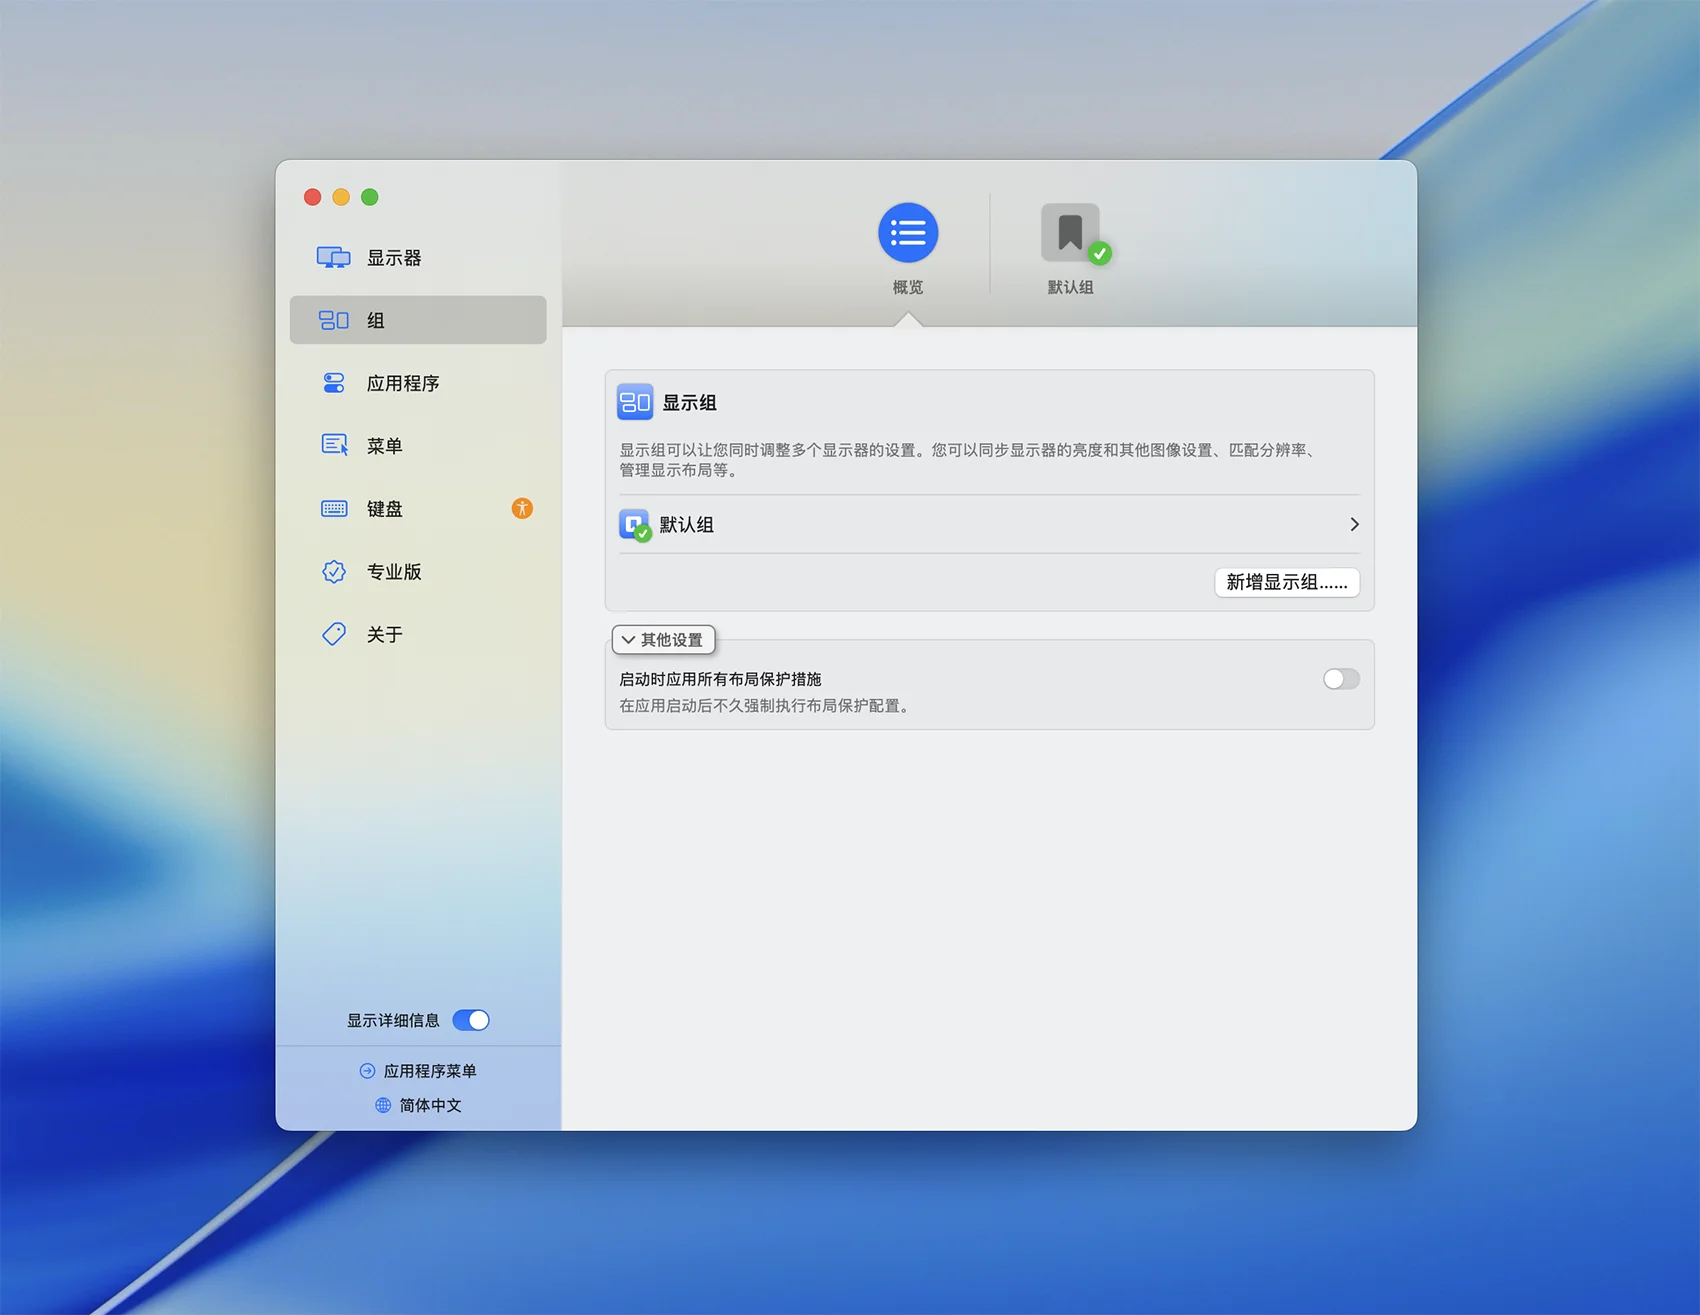Click the orange accessibility badge beside 键盘
This screenshot has width=1700, height=1315.
522,509
